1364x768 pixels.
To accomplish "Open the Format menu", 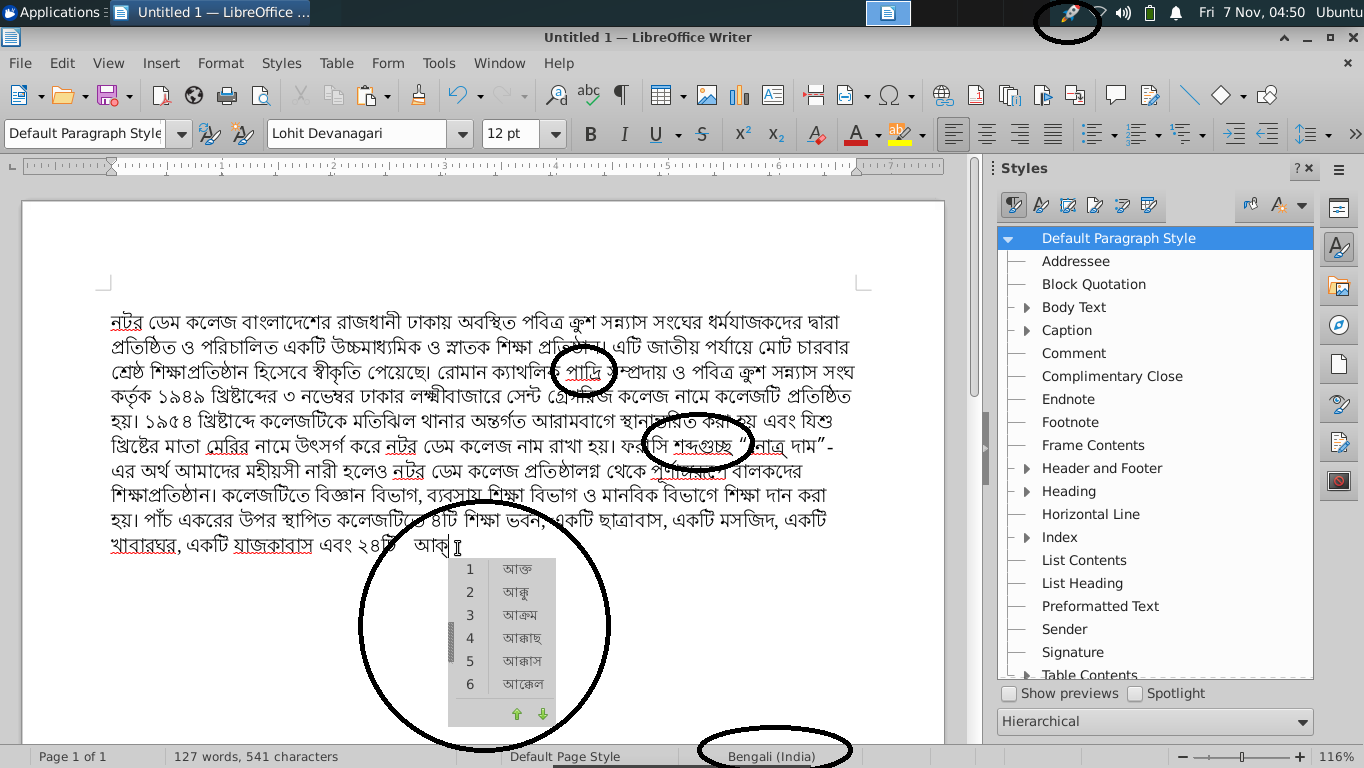I will coord(220,63).
